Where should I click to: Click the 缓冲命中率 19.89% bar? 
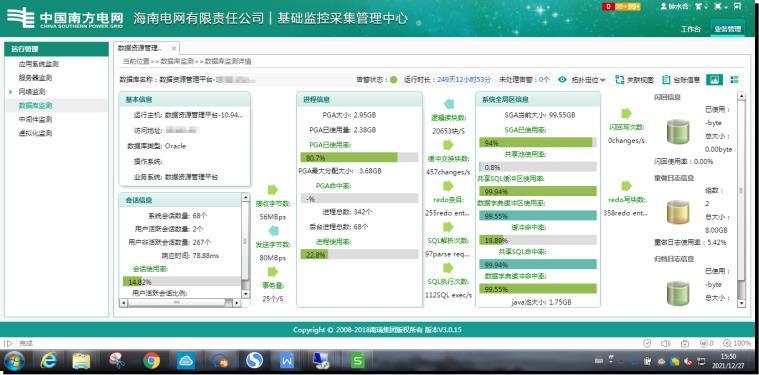click(x=538, y=240)
